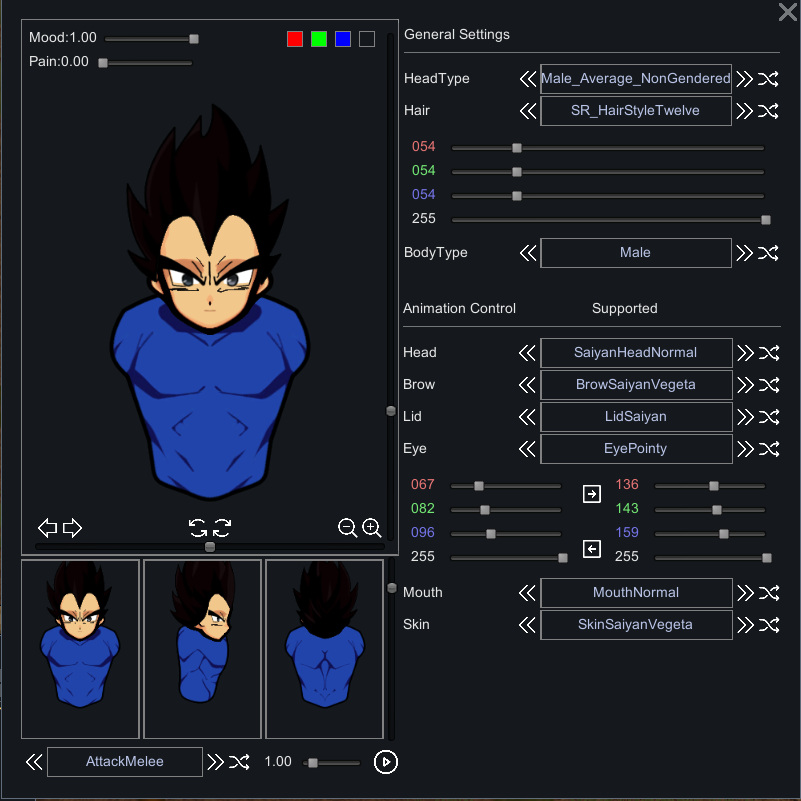
Task: Open the SR_HairStyleTwelve hair selector
Action: [635, 111]
